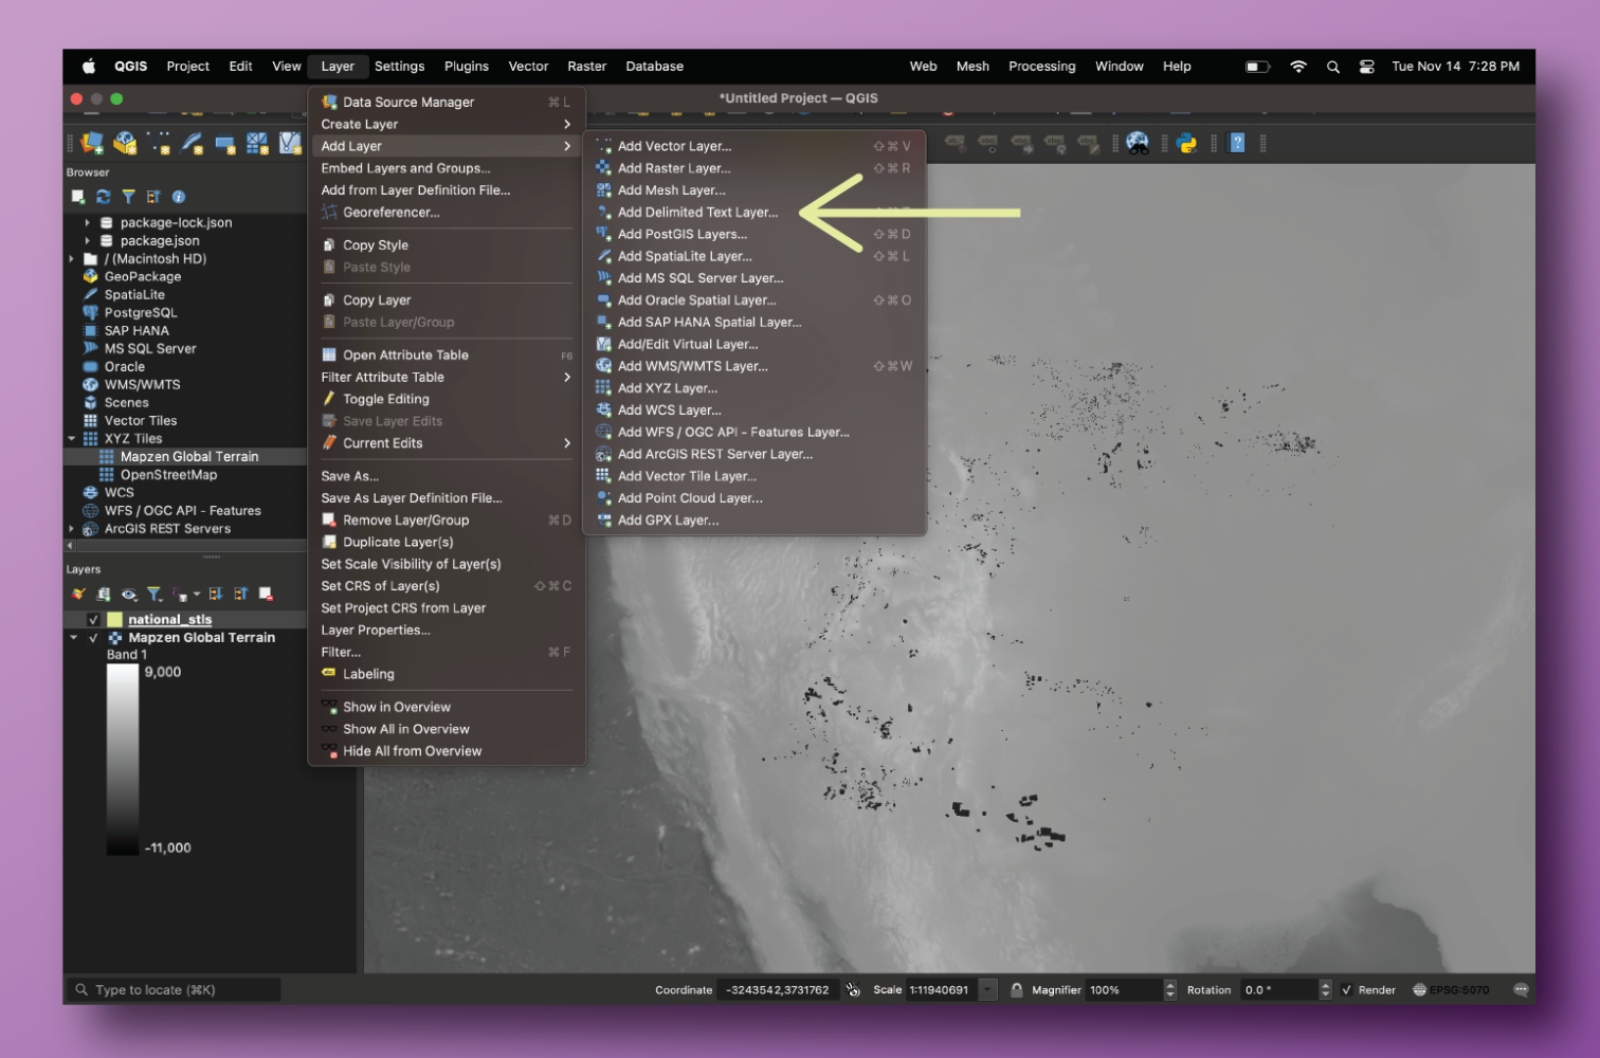Choose Add Raster Layer option
This screenshot has height=1058, width=1600.
[754, 168]
